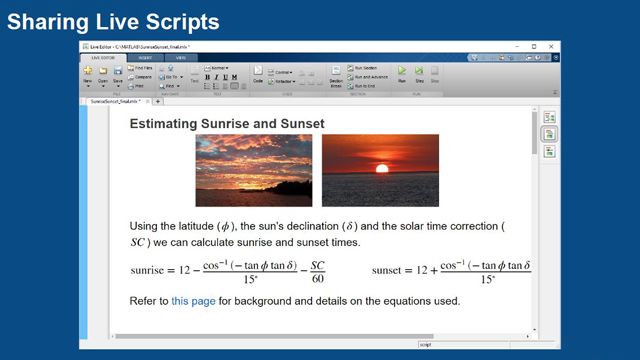Click Run to End

(361, 86)
